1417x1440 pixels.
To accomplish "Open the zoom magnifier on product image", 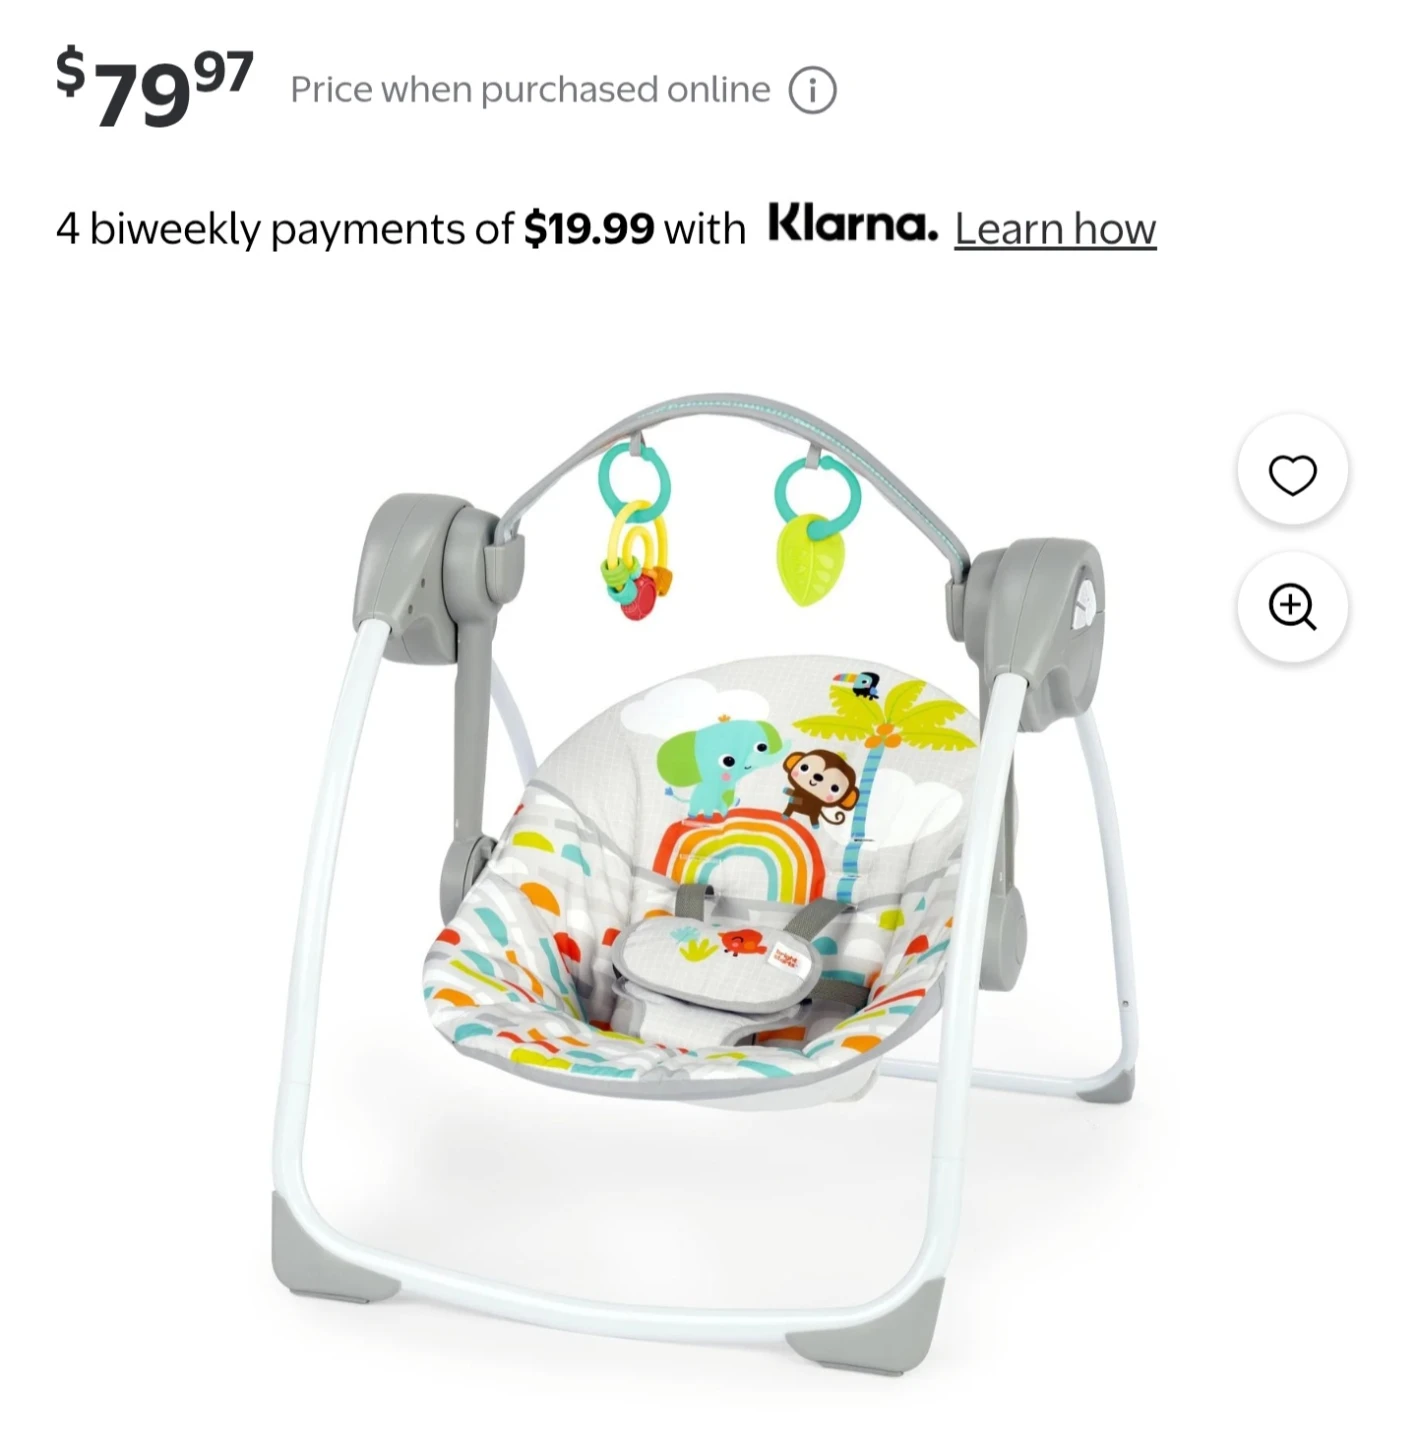I will (x=1292, y=607).
